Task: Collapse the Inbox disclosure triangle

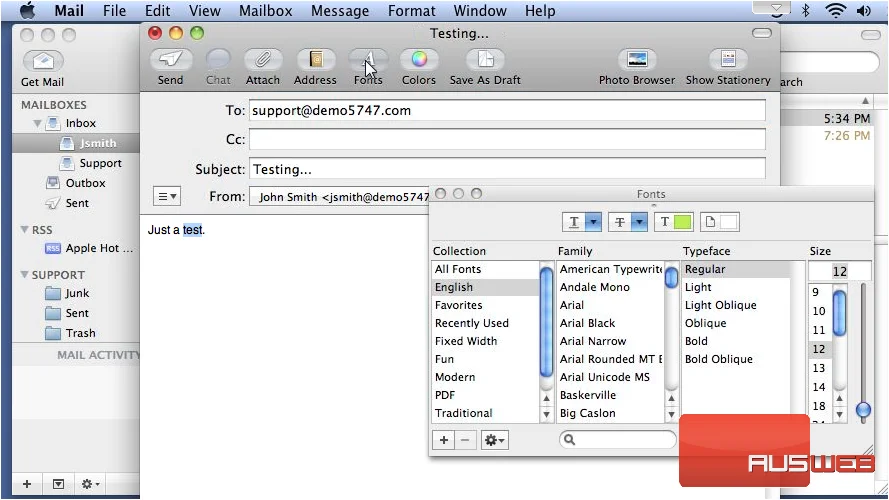Action: tap(37, 123)
